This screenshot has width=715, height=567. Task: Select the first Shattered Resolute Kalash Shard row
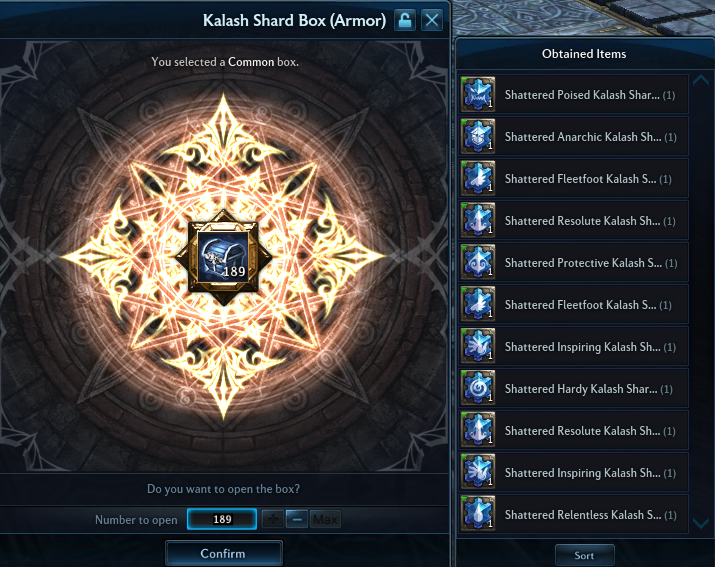[574, 221]
